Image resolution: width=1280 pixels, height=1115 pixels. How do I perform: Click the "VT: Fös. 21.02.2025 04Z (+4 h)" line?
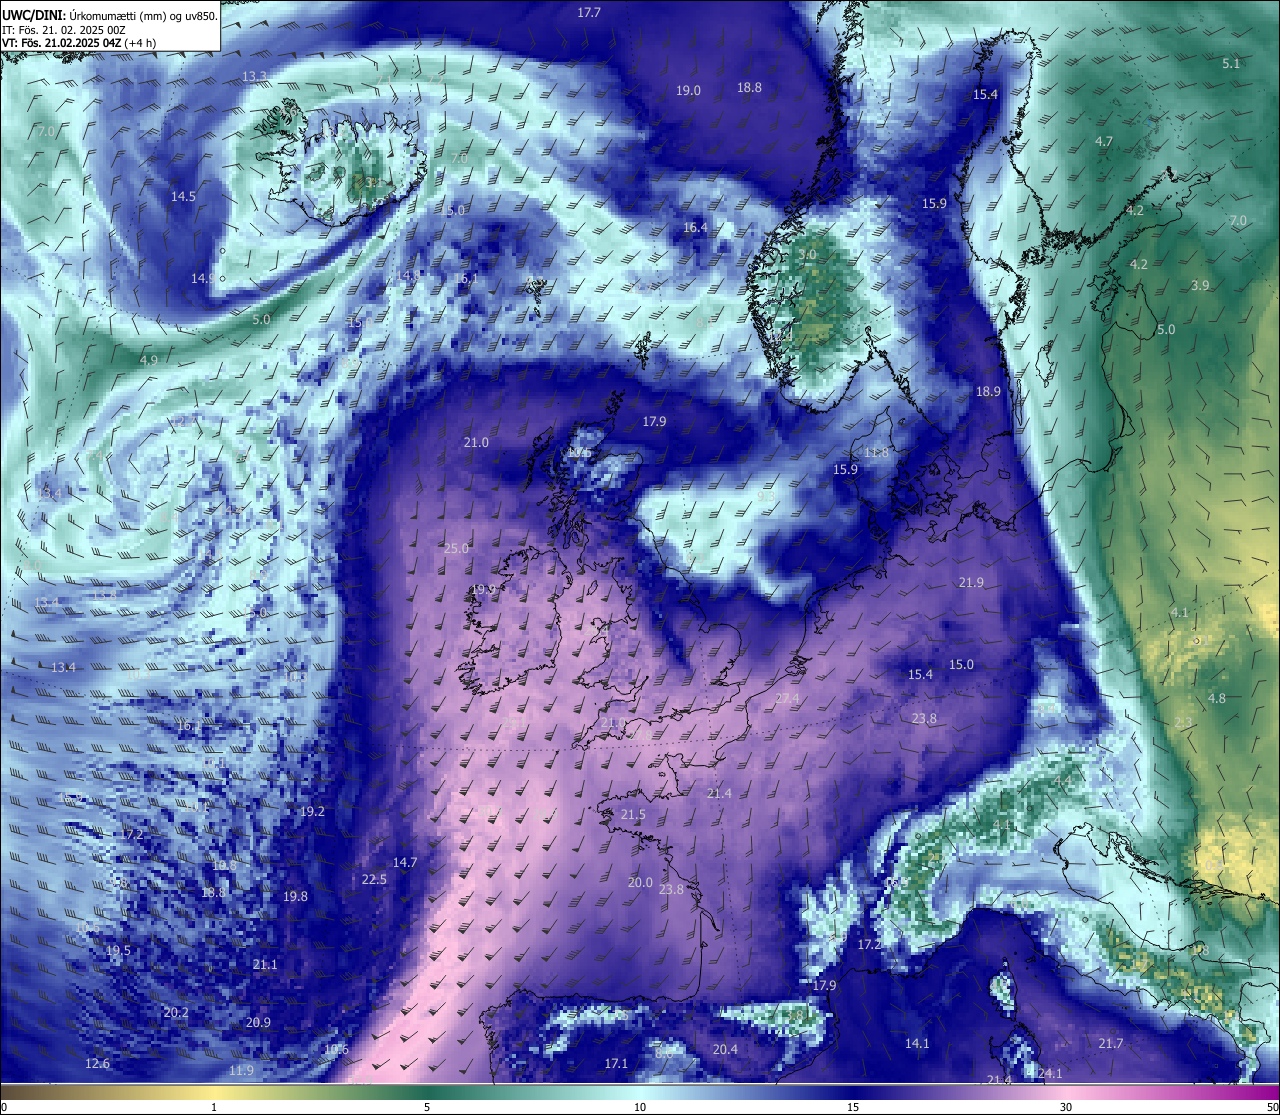[78, 43]
